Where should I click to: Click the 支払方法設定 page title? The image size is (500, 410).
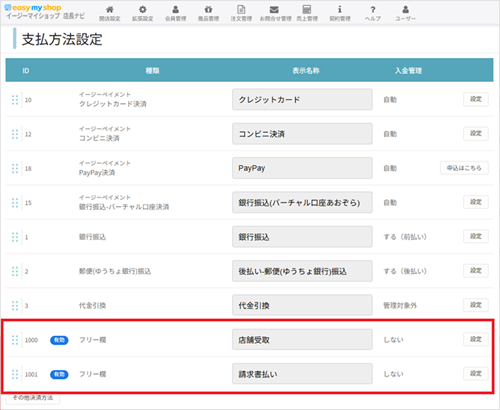(62, 39)
